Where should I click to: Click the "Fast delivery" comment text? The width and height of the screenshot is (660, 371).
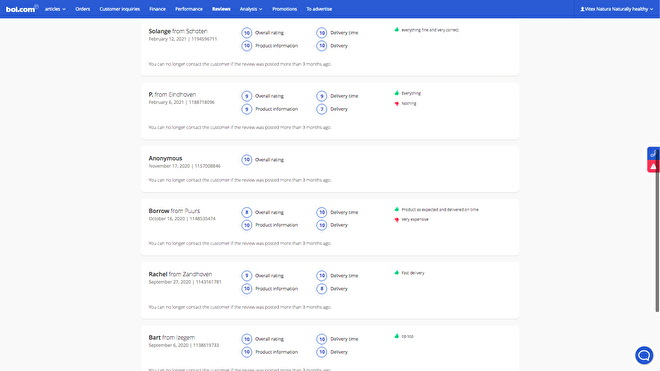coord(412,273)
